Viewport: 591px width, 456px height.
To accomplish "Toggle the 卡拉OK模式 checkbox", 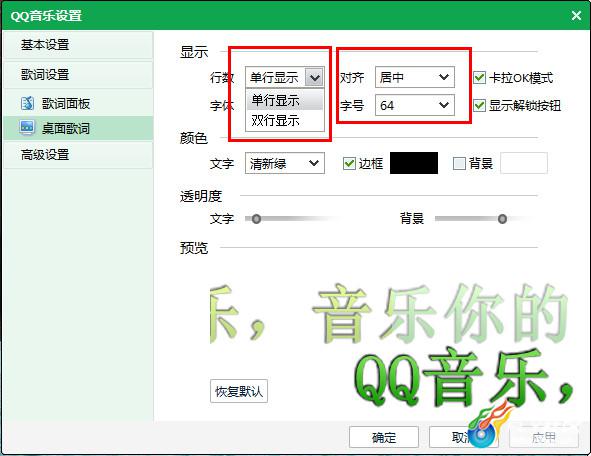I will 479,78.
